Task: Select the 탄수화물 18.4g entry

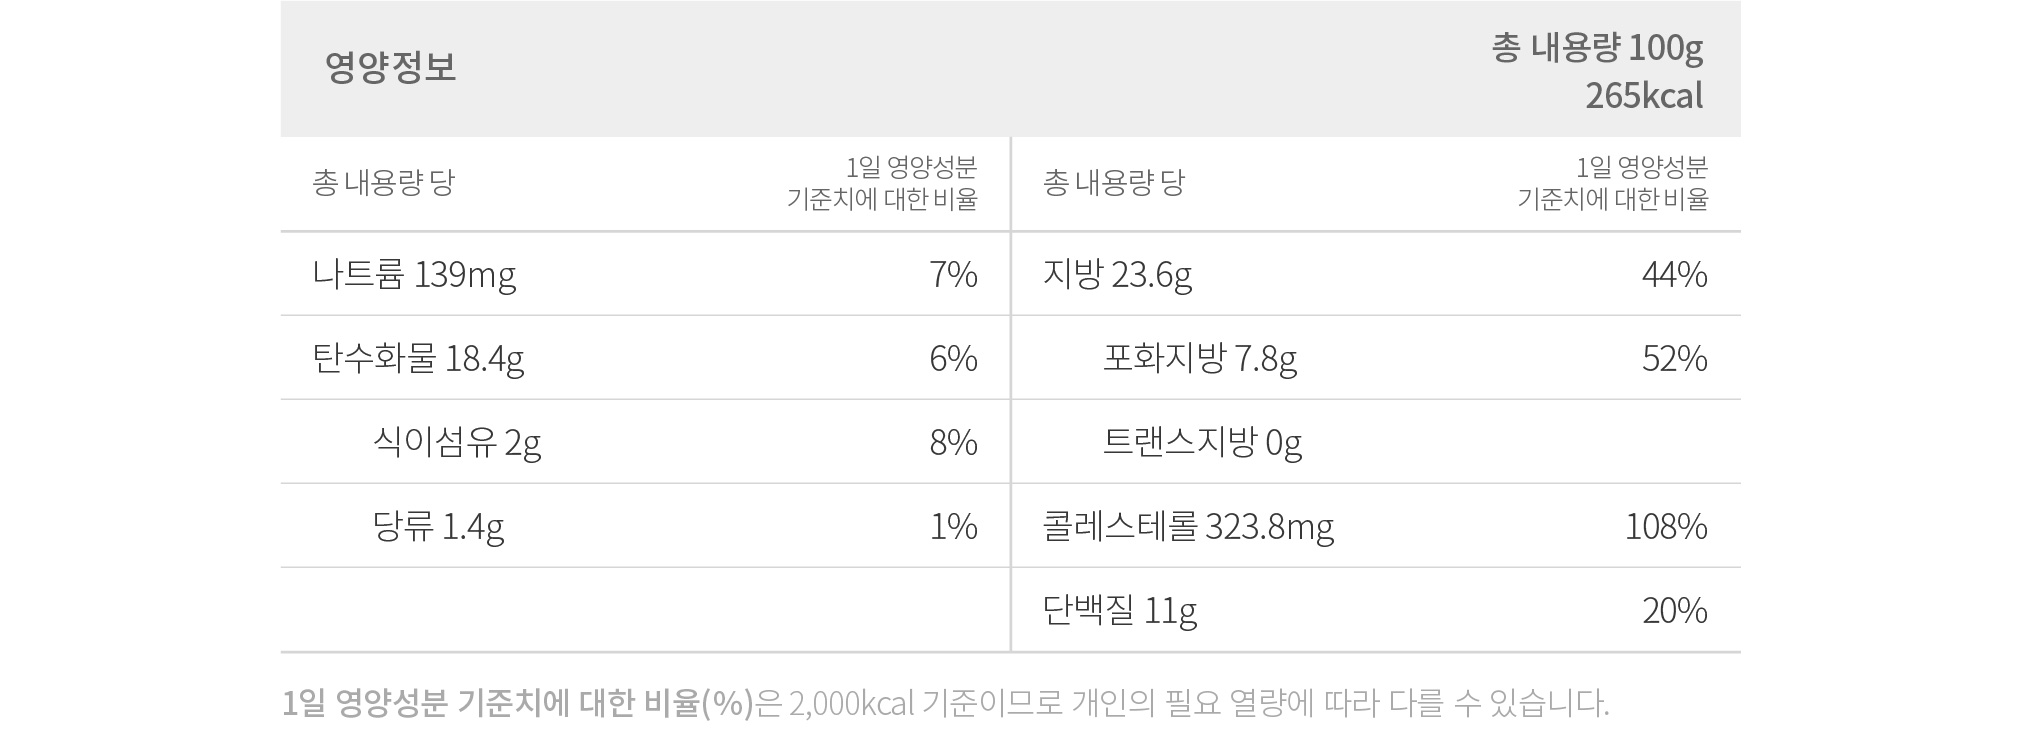Action: tap(418, 359)
